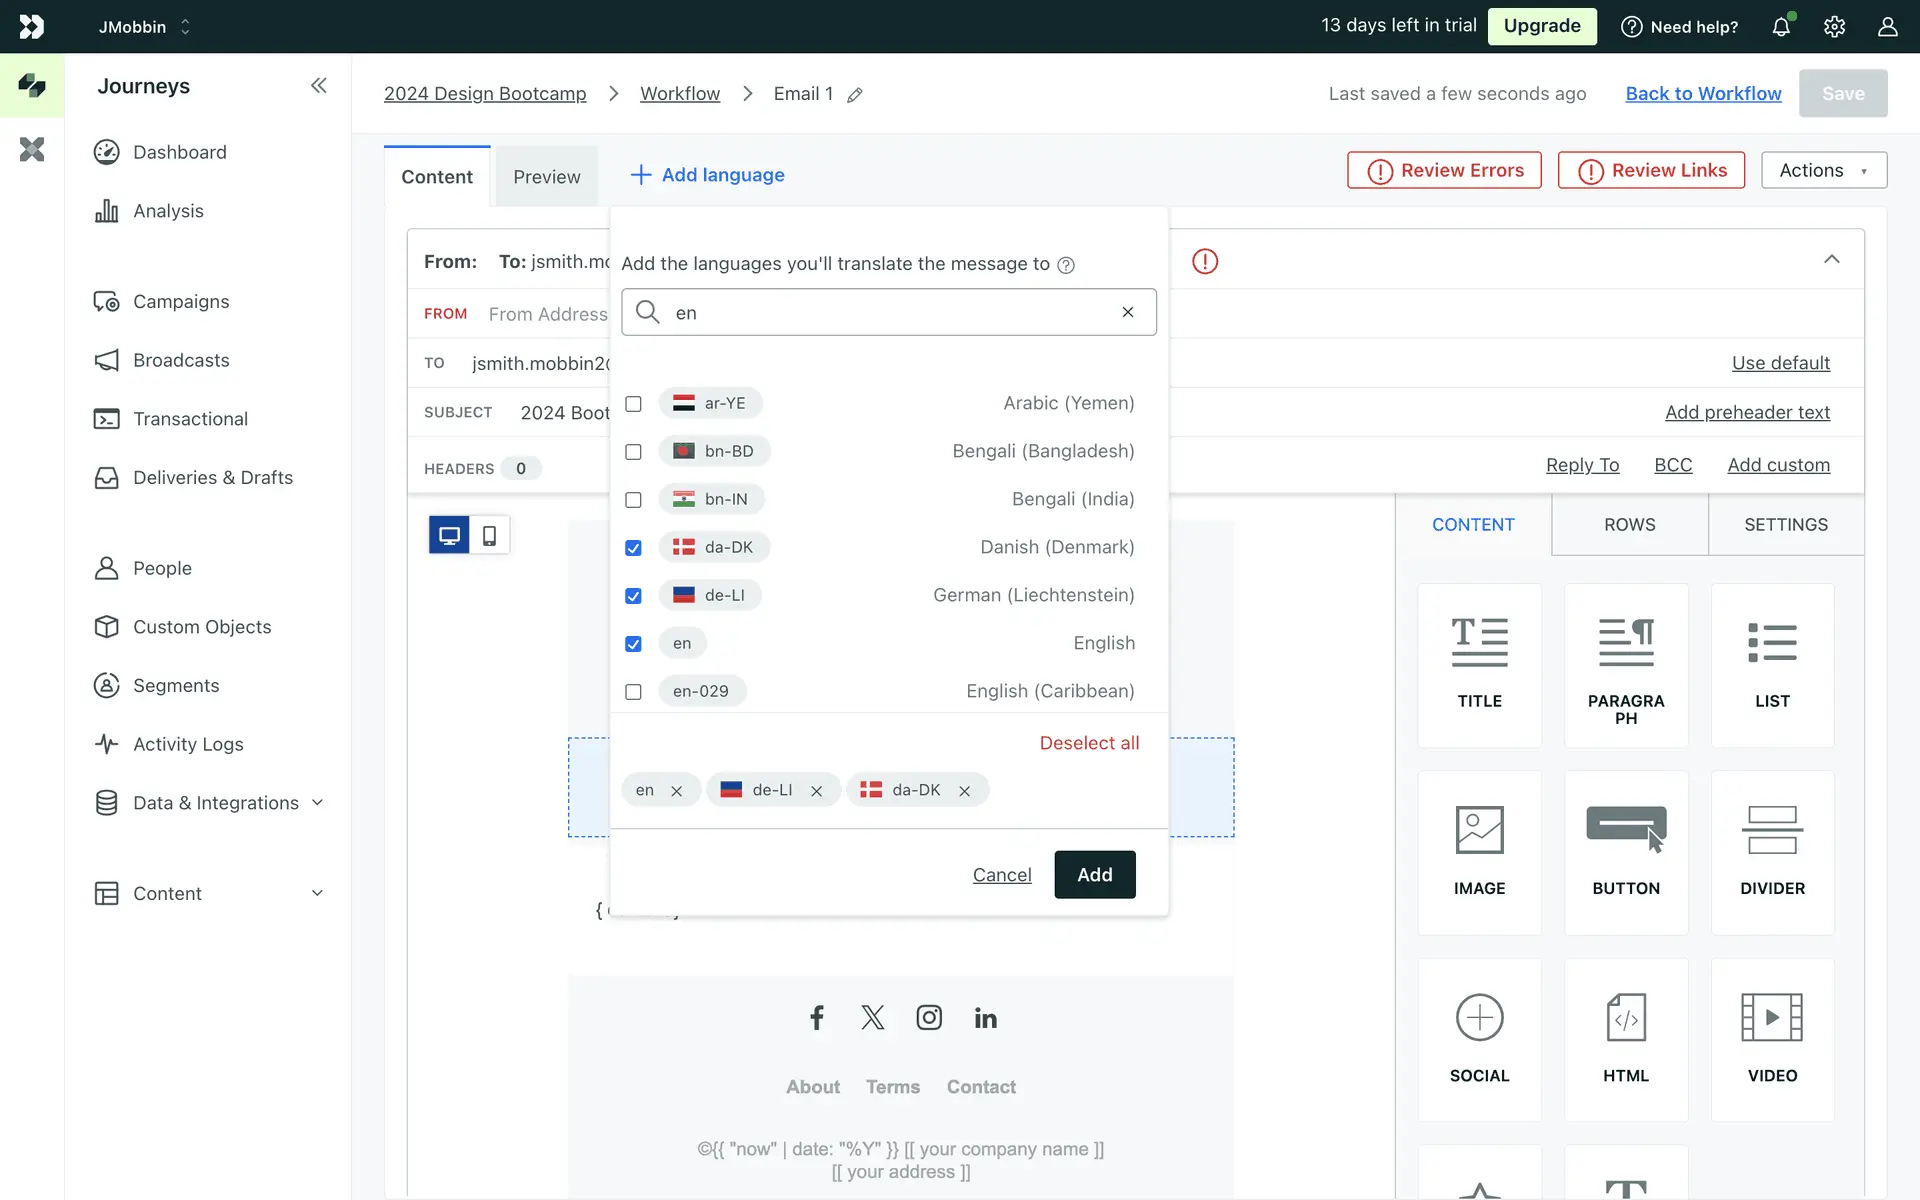This screenshot has width=1920, height=1200.
Task: Open the Actions dropdown
Action: (1823, 171)
